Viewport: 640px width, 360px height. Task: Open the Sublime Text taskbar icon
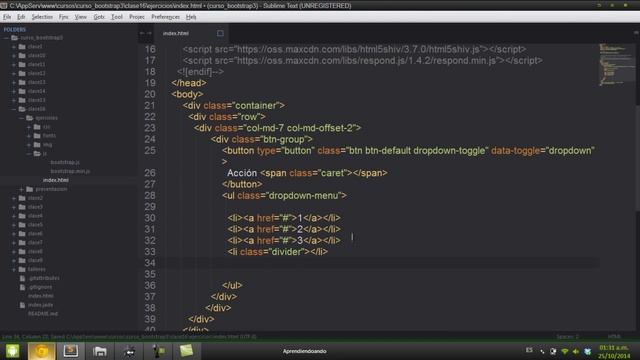click(x=71, y=351)
